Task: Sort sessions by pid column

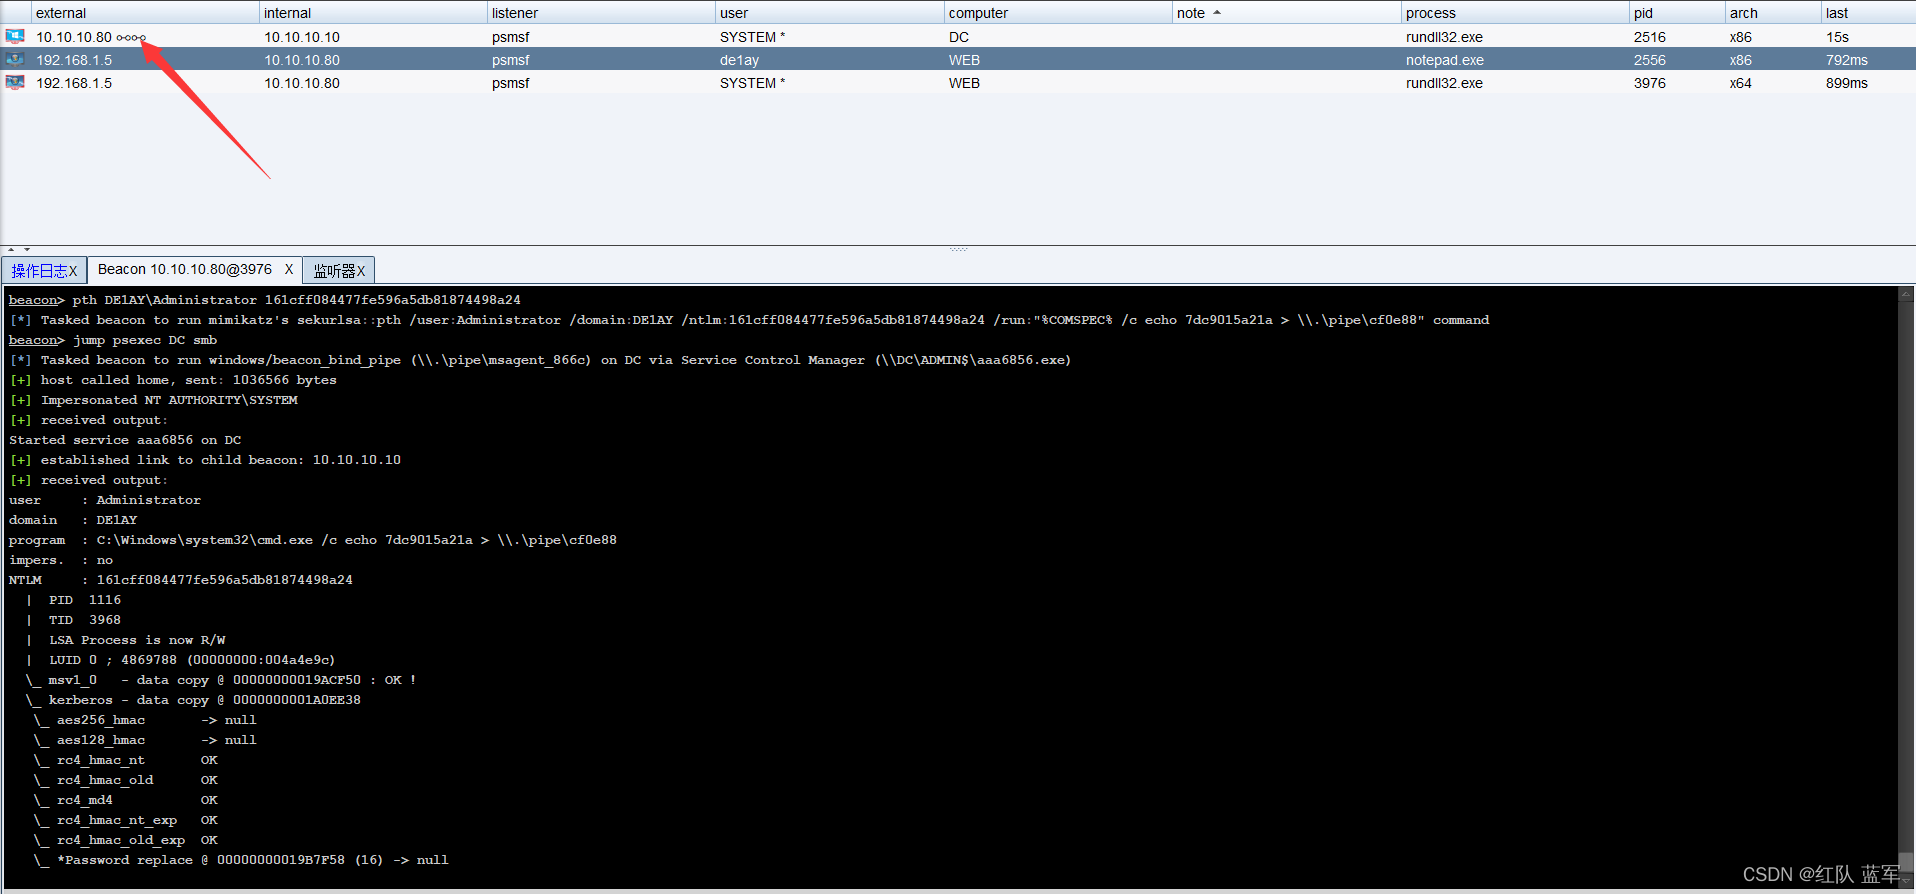Action: 1676,13
